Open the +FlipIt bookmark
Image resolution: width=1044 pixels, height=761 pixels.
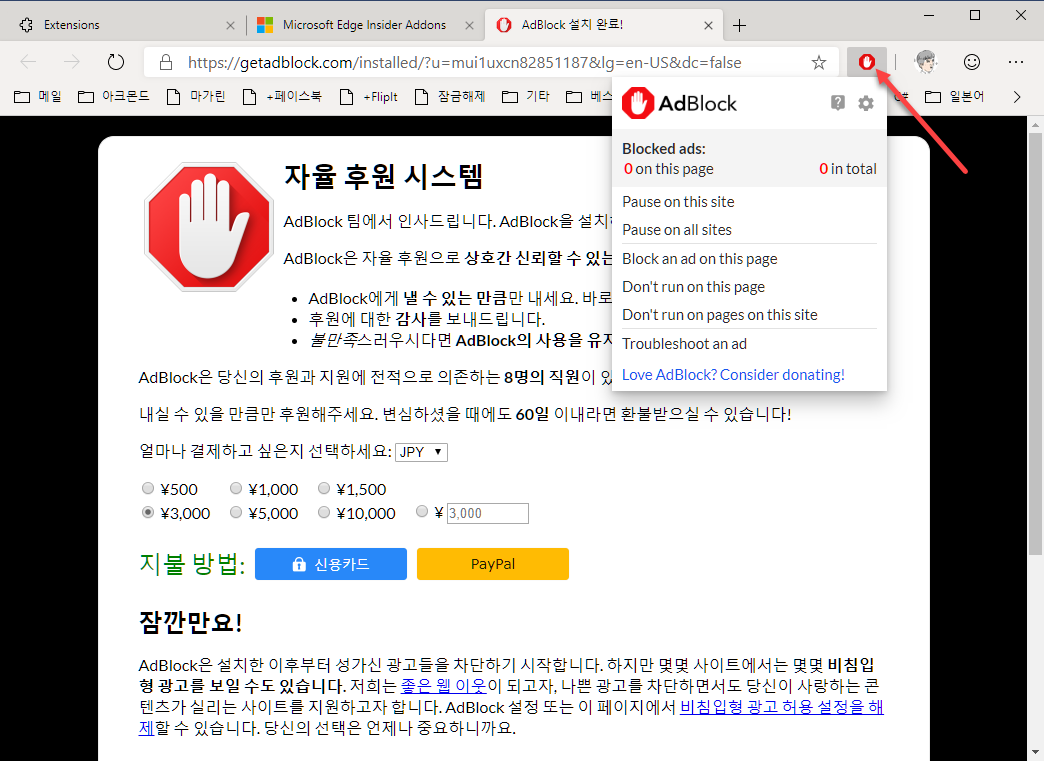(x=369, y=97)
